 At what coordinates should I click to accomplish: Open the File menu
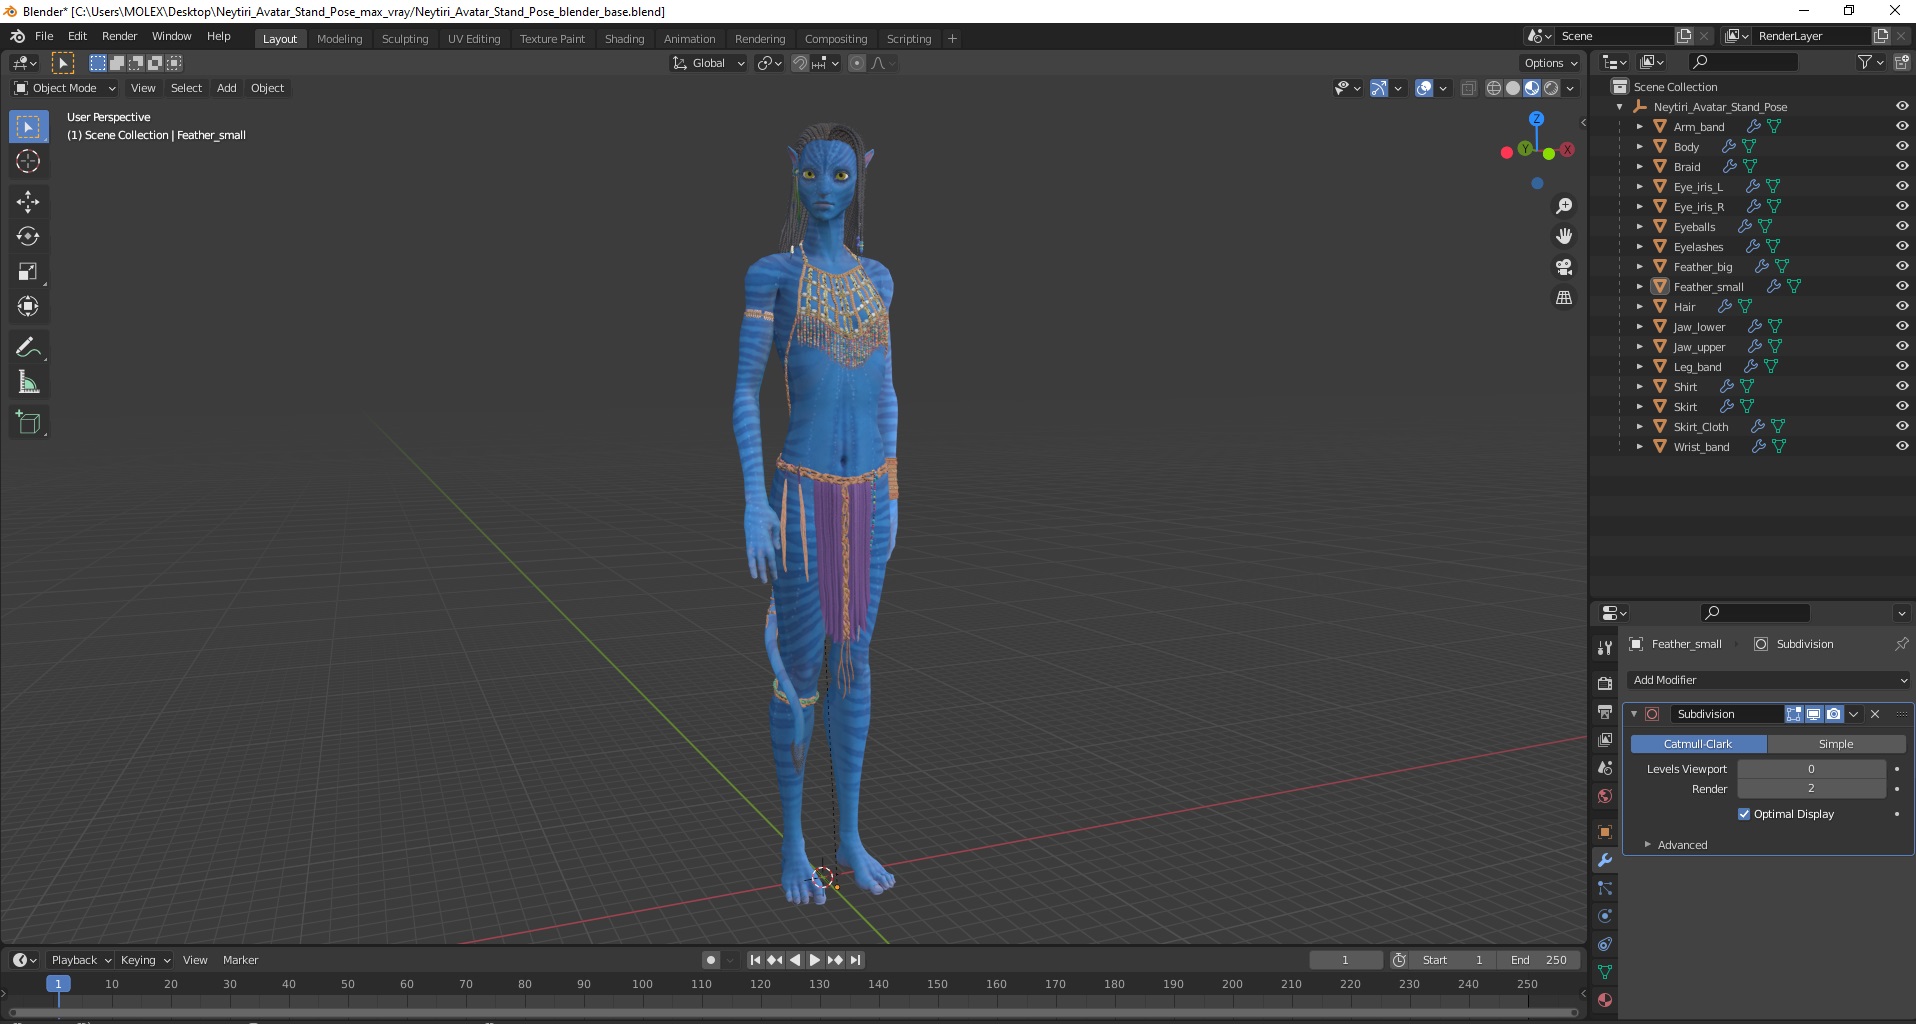click(x=44, y=36)
